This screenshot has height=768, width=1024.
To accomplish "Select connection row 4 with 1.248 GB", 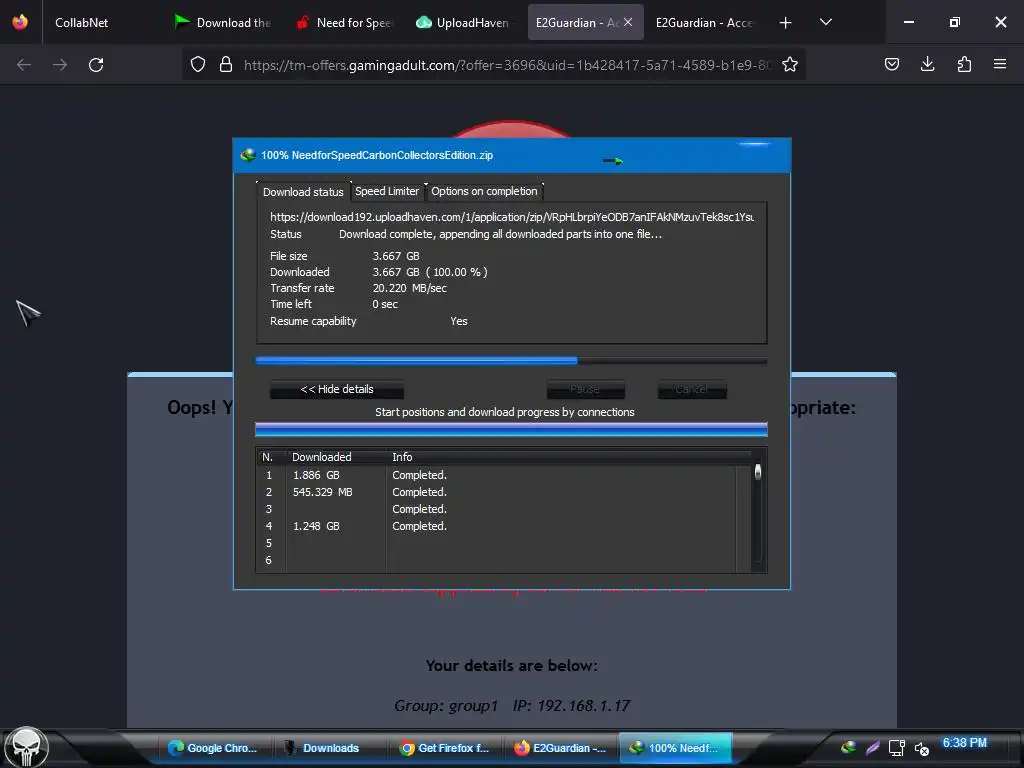I will pos(503,526).
